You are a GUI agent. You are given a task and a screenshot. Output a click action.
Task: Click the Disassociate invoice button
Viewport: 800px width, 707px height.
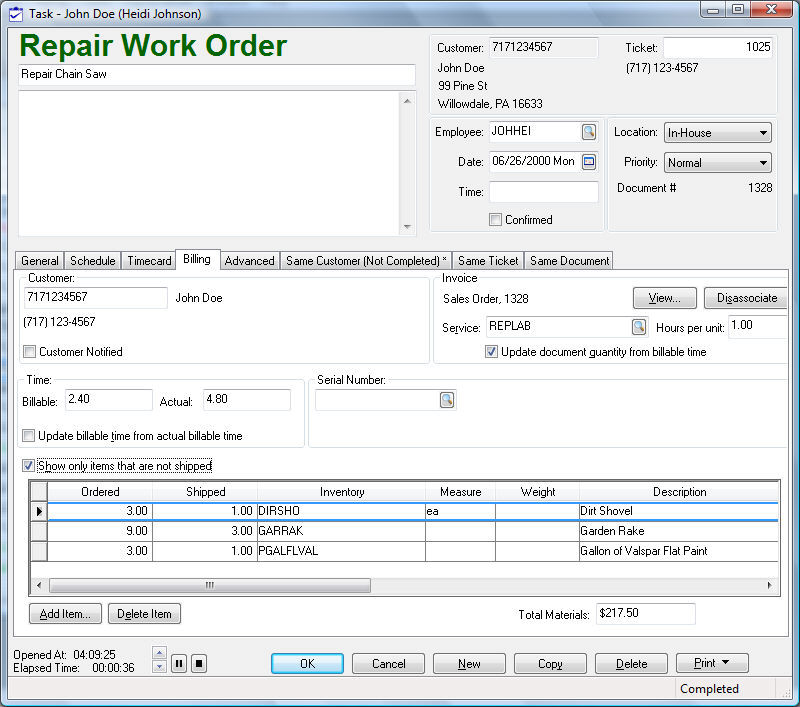tap(746, 298)
